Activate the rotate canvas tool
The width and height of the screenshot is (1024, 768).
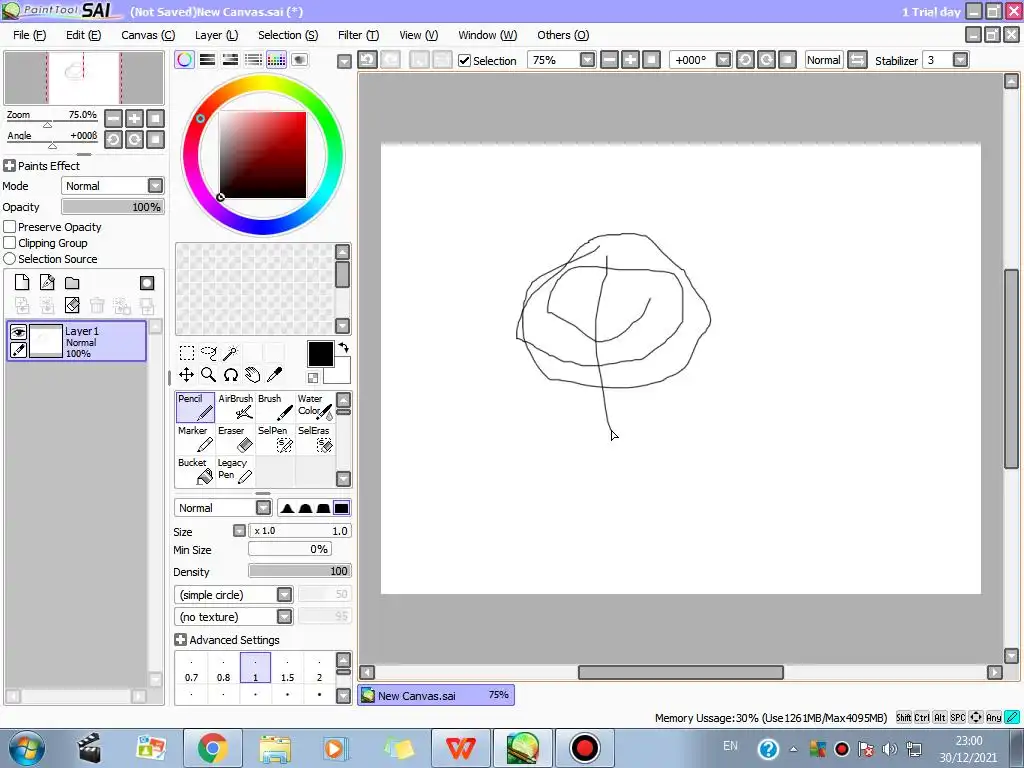click(x=231, y=375)
